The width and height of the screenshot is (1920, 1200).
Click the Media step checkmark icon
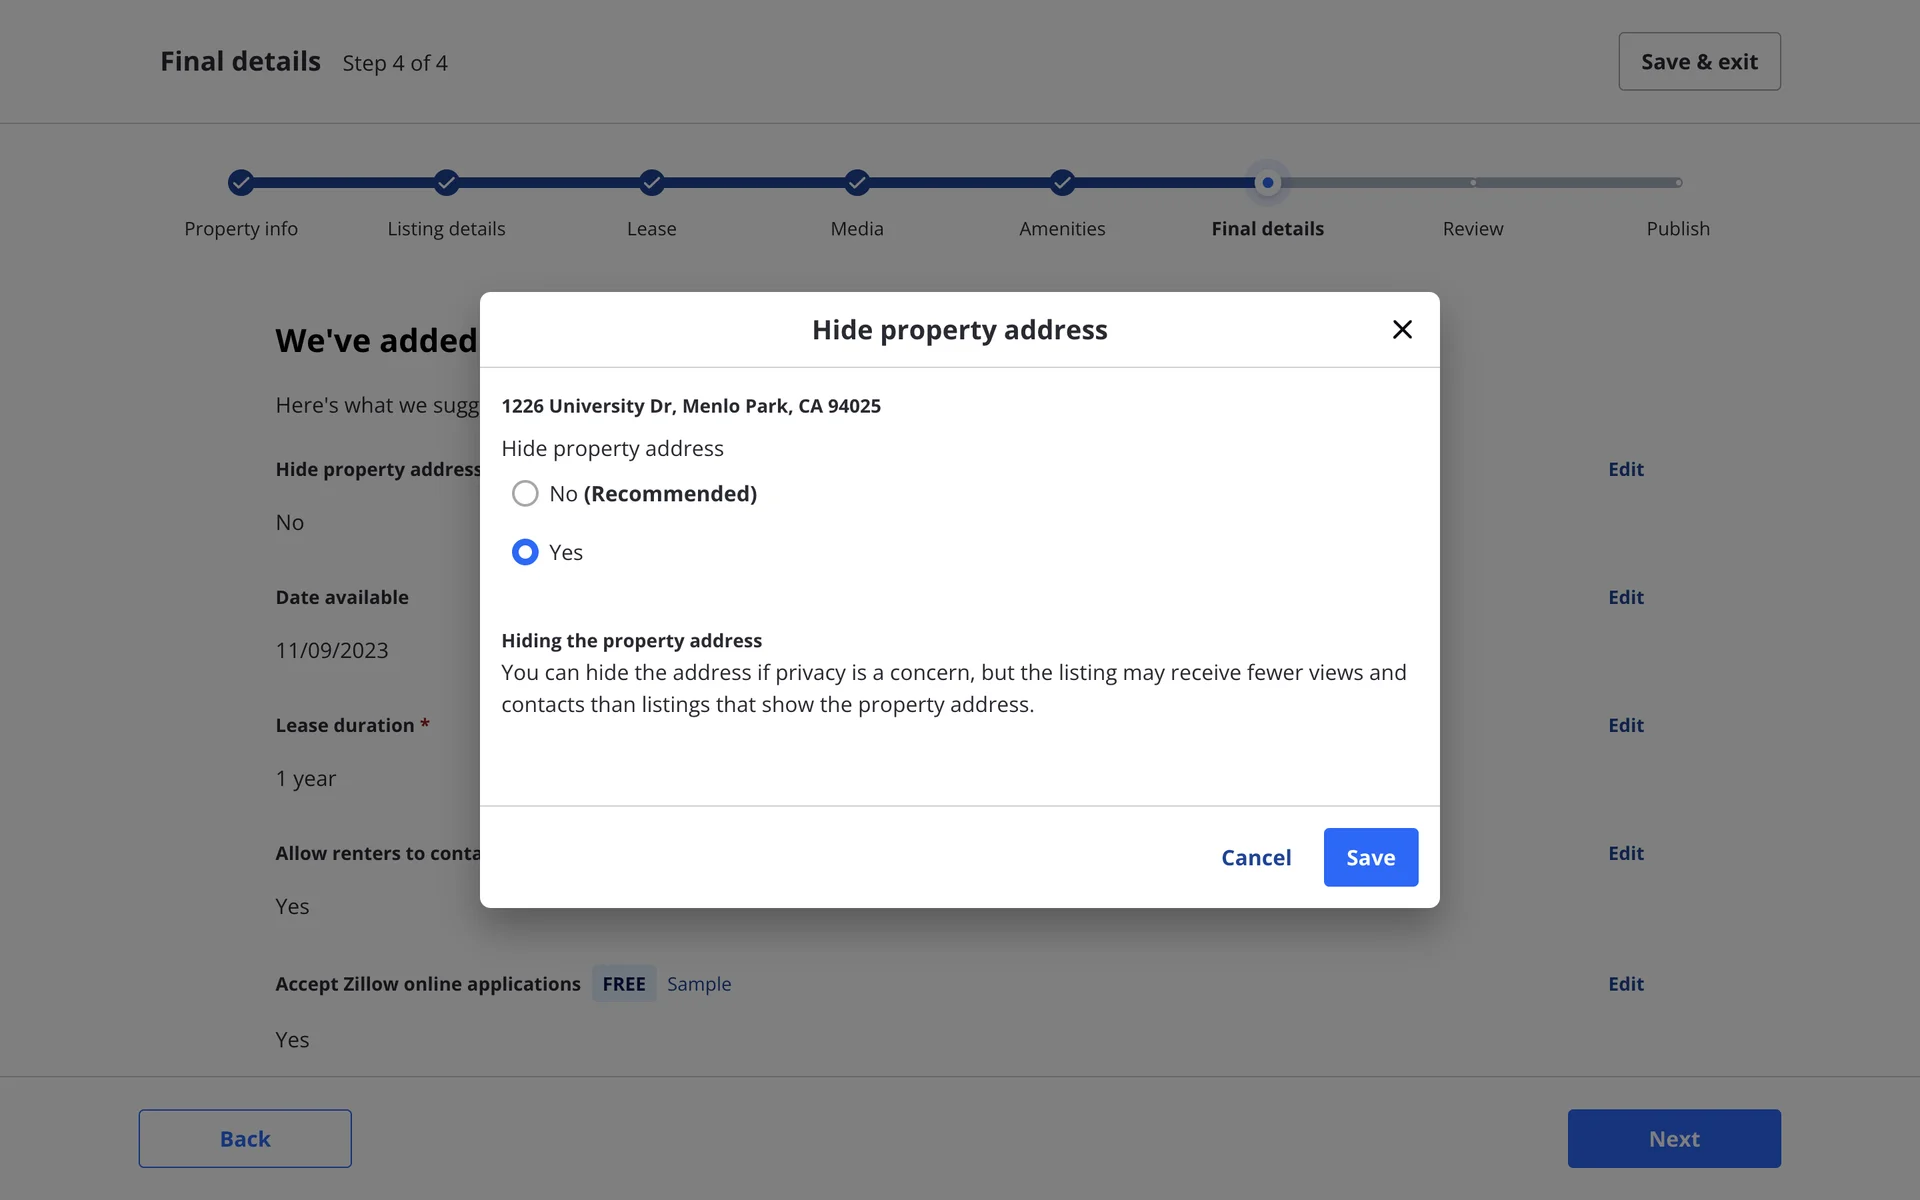tap(857, 182)
